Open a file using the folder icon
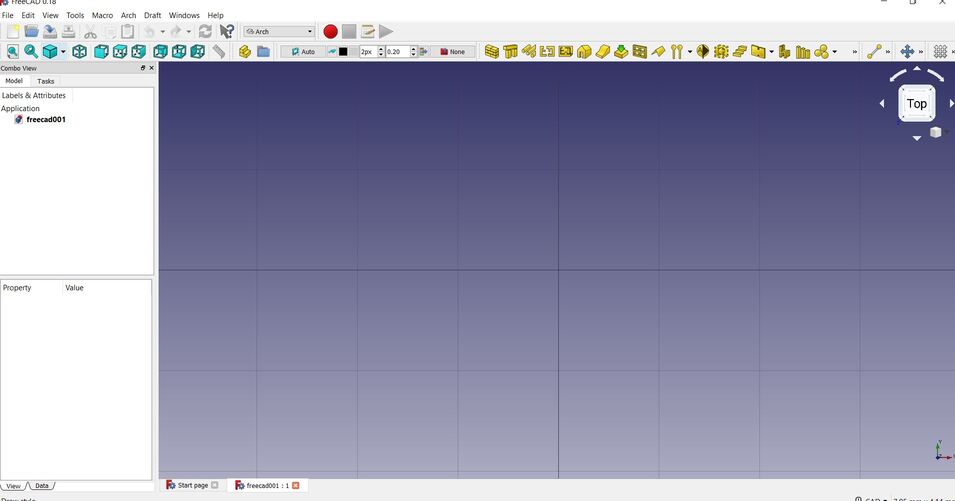955x501 pixels. point(32,32)
